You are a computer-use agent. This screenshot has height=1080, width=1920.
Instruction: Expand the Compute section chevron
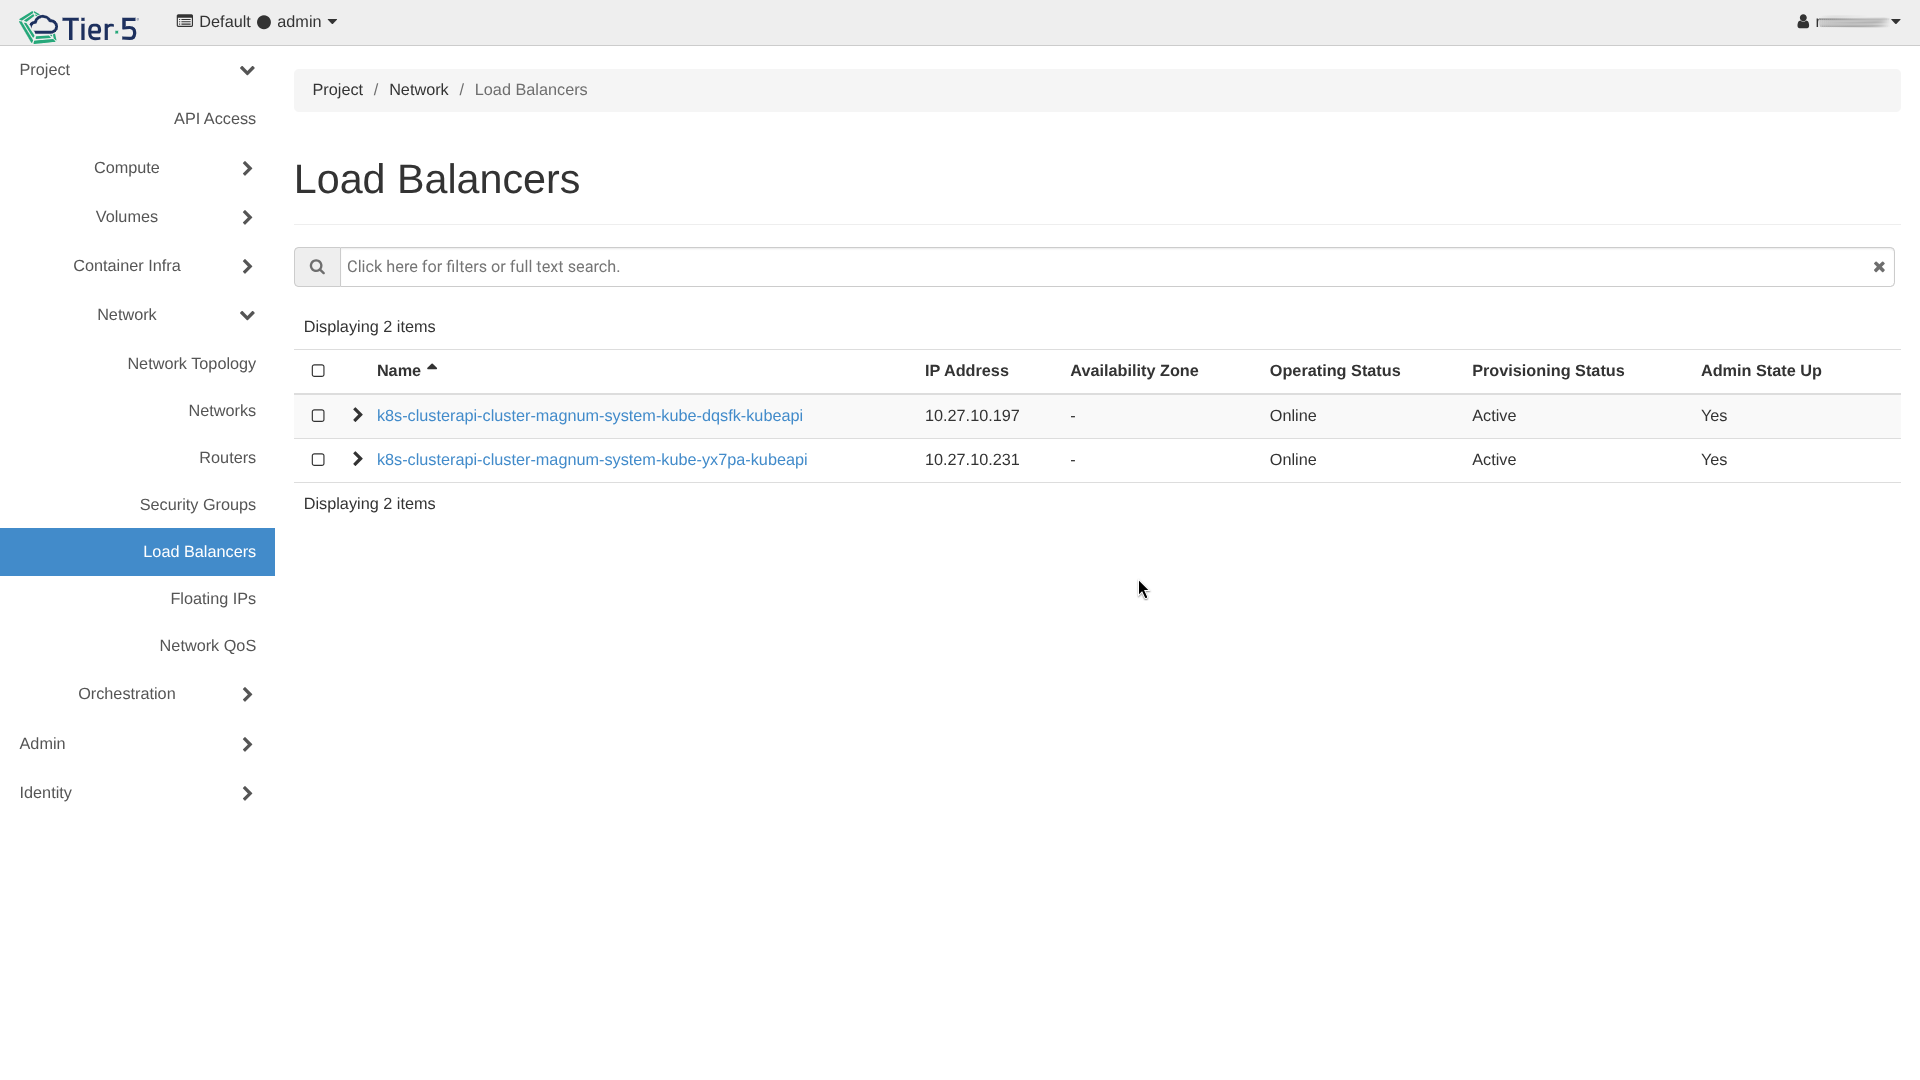pos(247,168)
